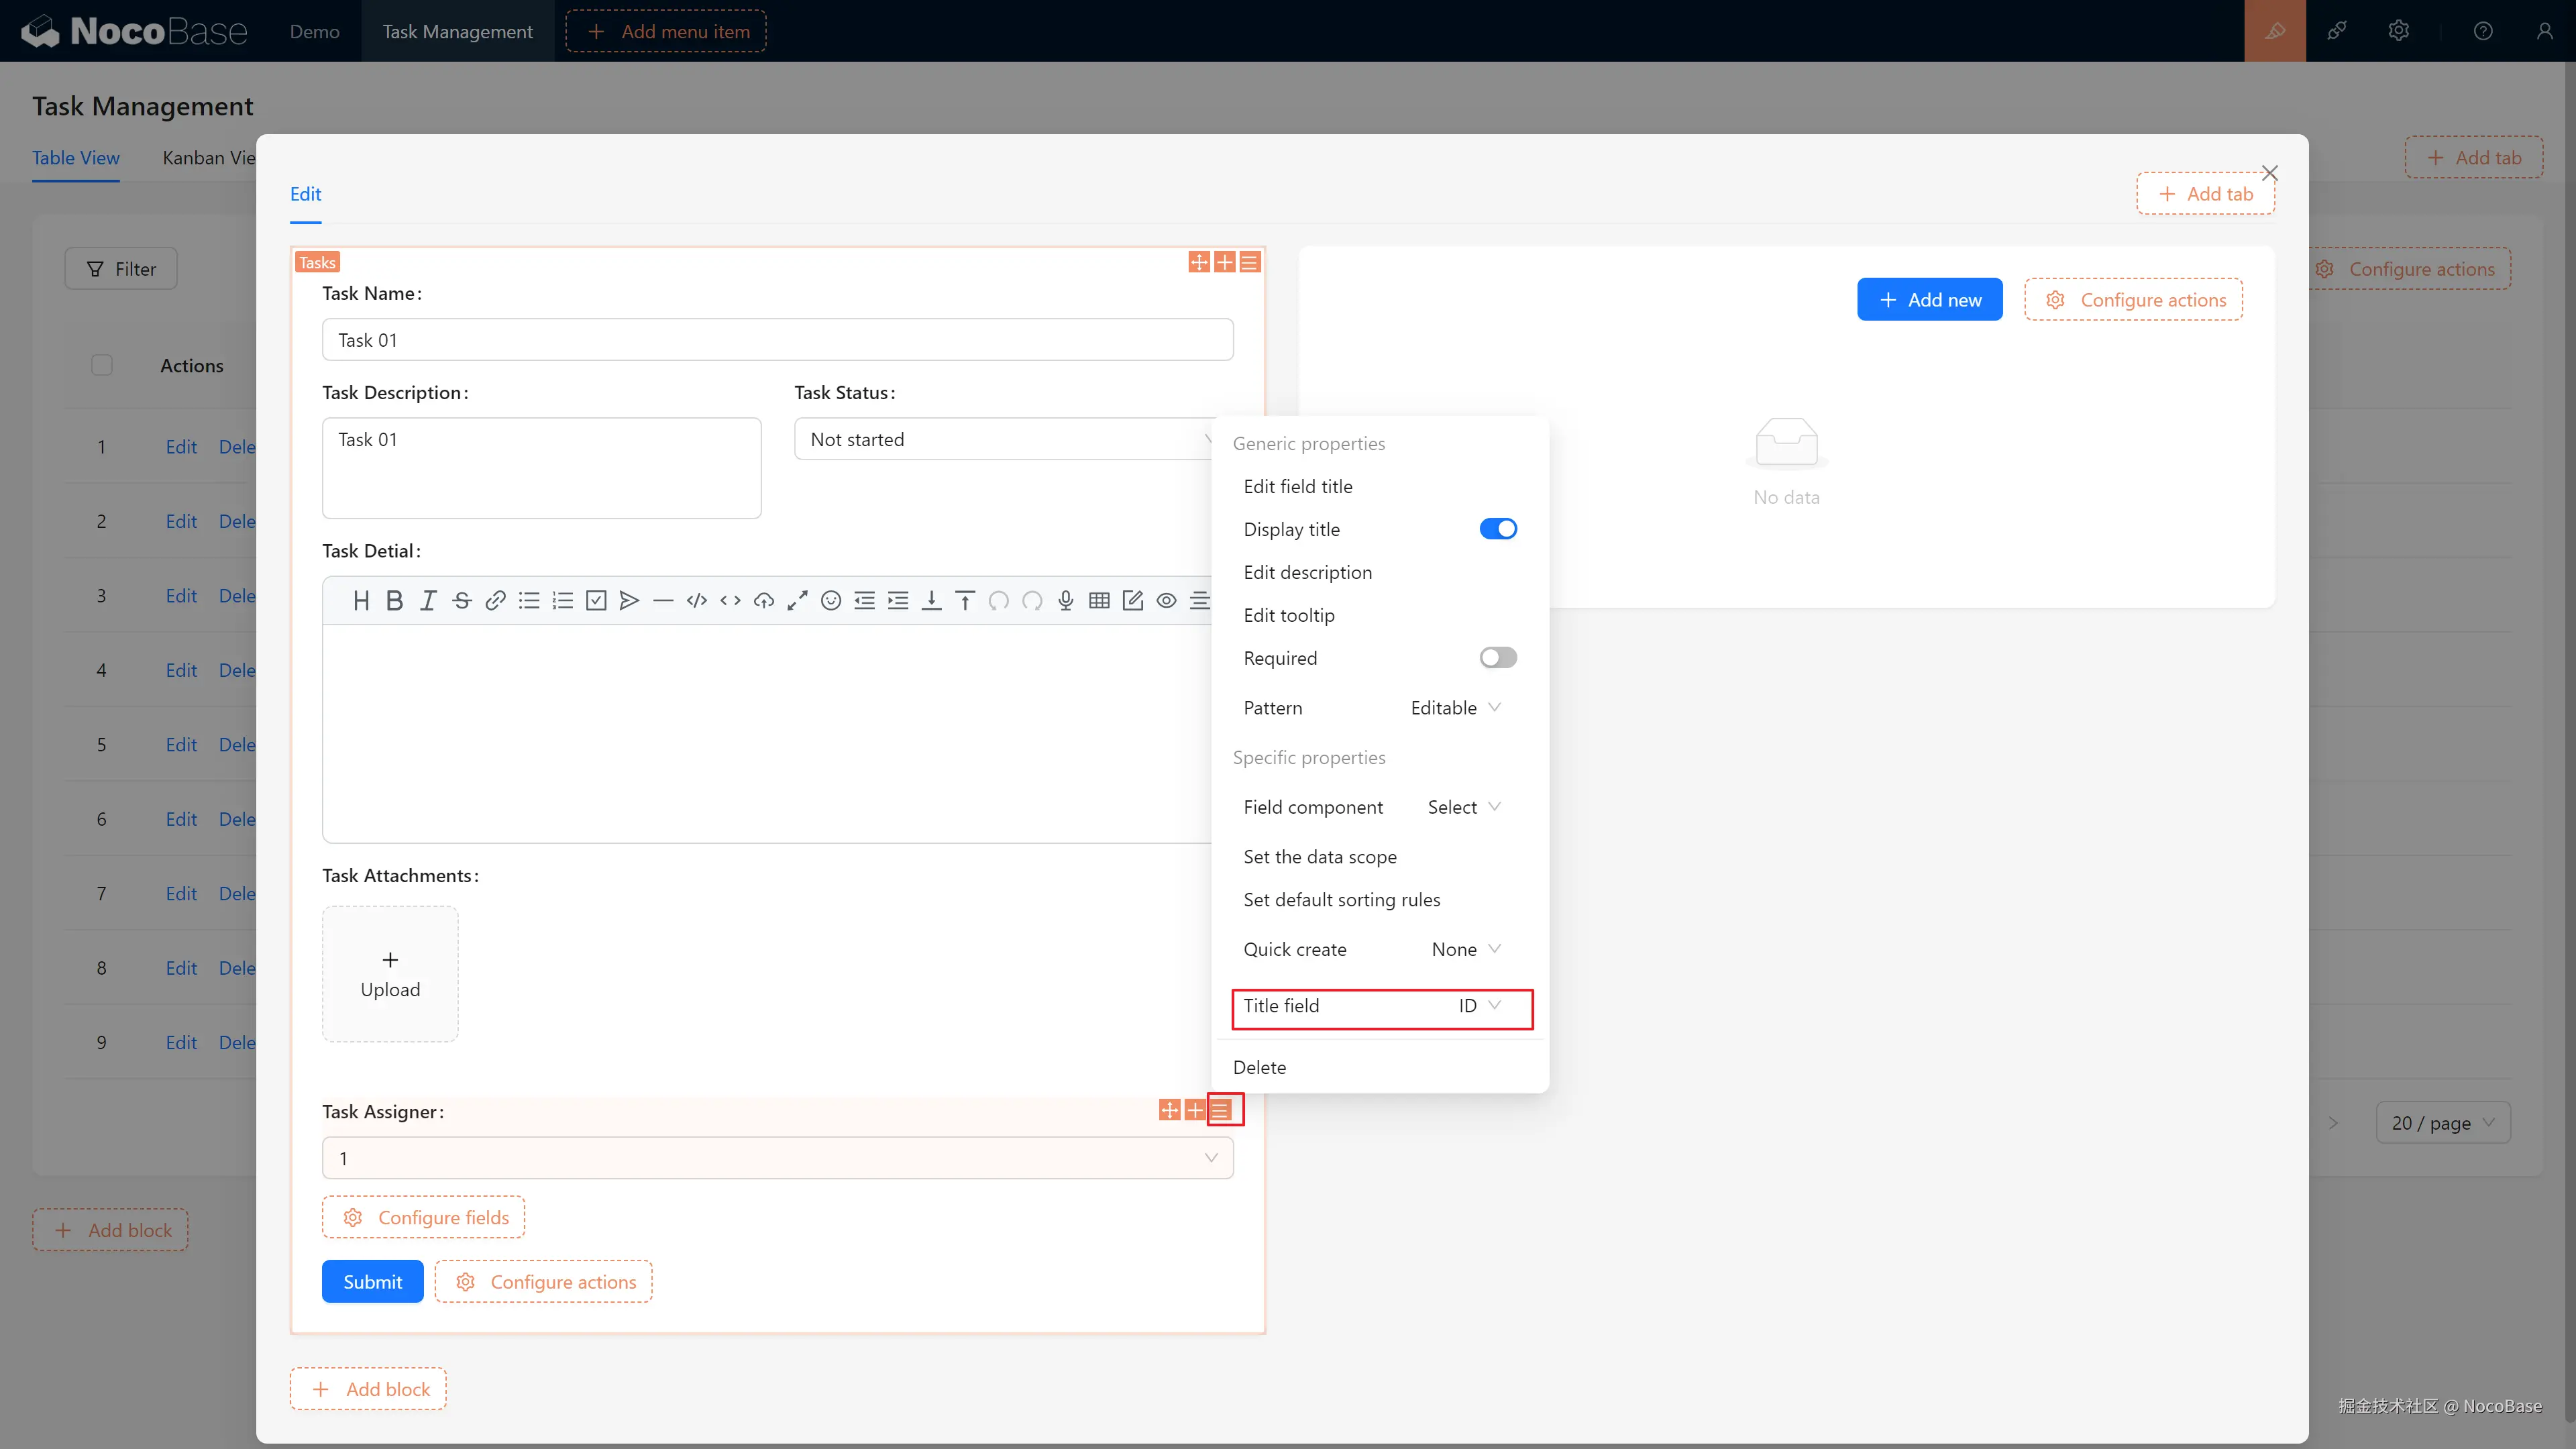Select Edit field title menu entry
The image size is (2576, 1449).
(1297, 486)
